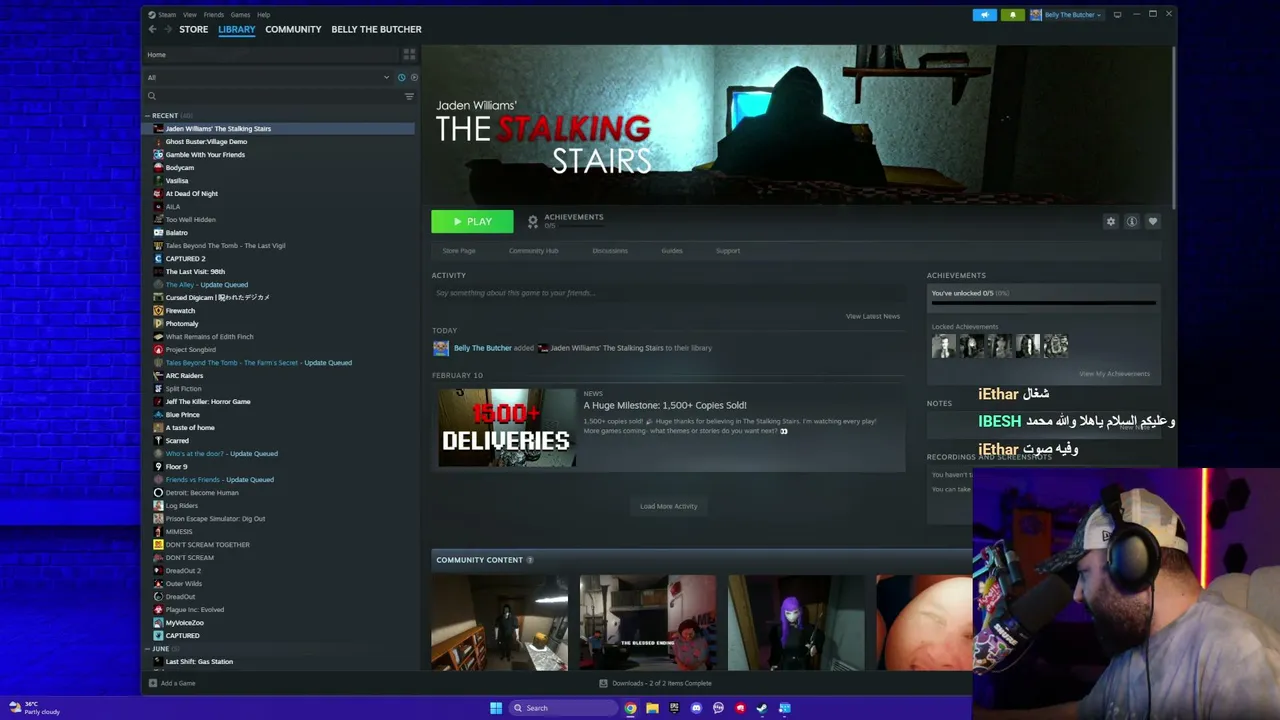Viewport: 1280px width, 720px height.
Task: Select ARC Raiders in the library
Action: pos(184,376)
